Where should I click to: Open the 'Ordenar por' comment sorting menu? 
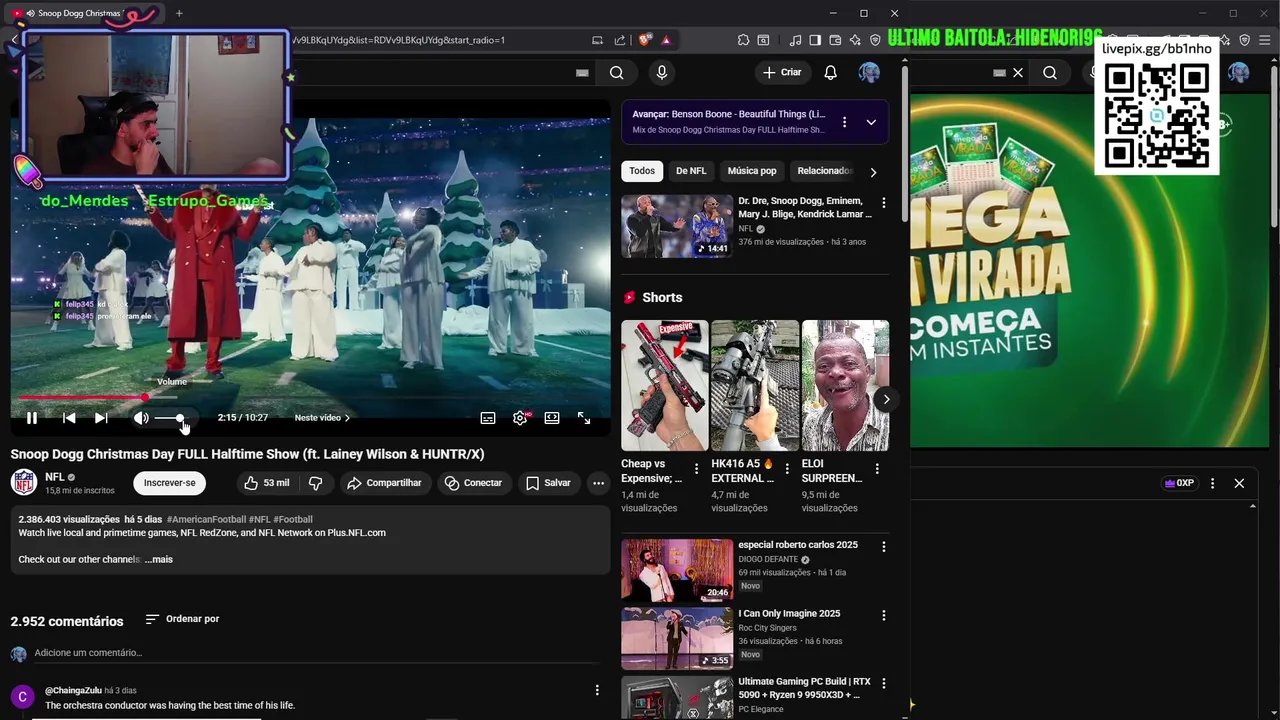pos(182,619)
